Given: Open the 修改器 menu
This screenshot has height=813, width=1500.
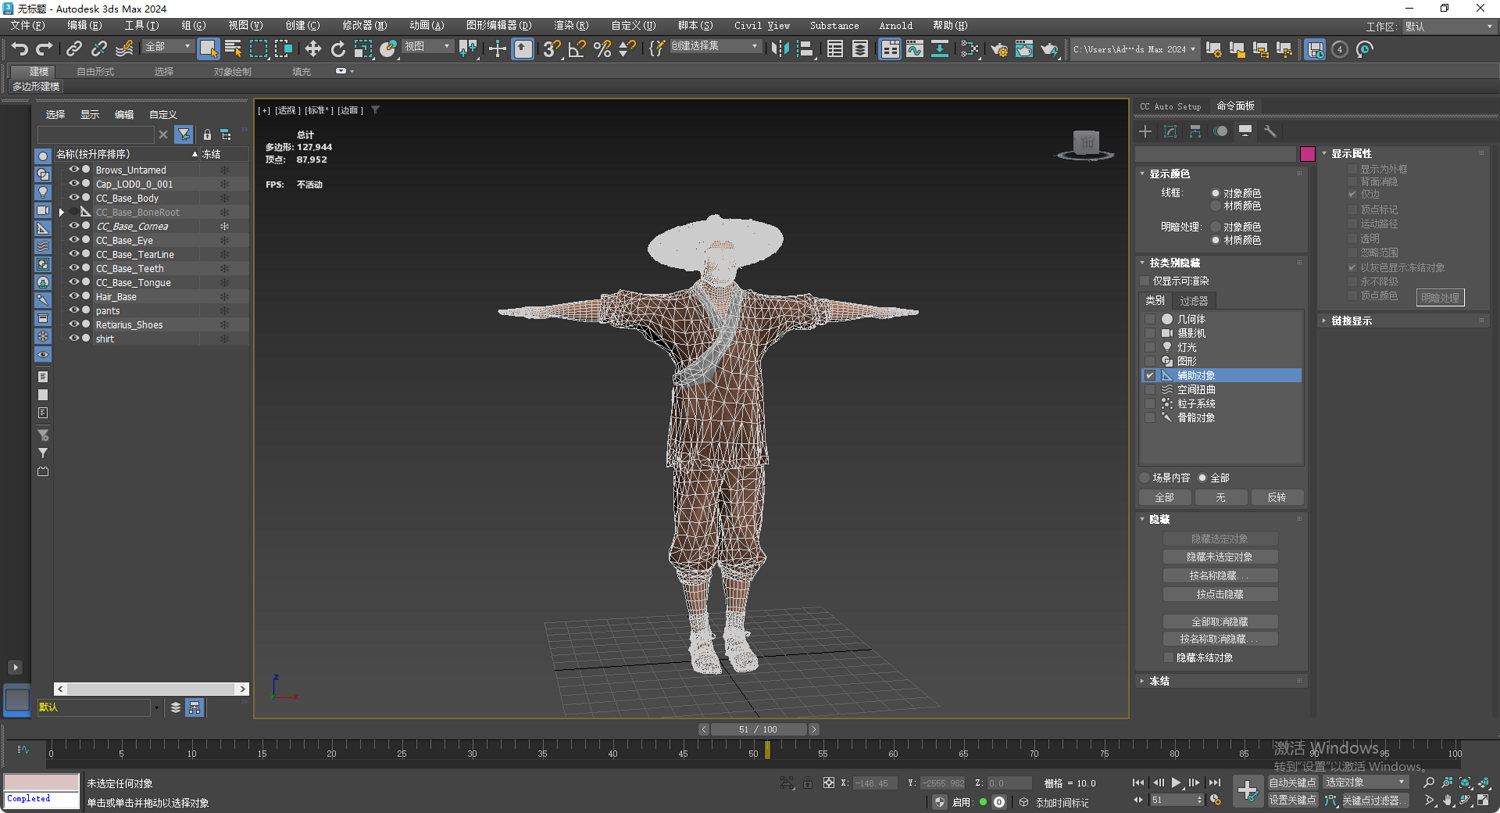Looking at the screenshot, I should pyautogui.click(x=364, y=25).
